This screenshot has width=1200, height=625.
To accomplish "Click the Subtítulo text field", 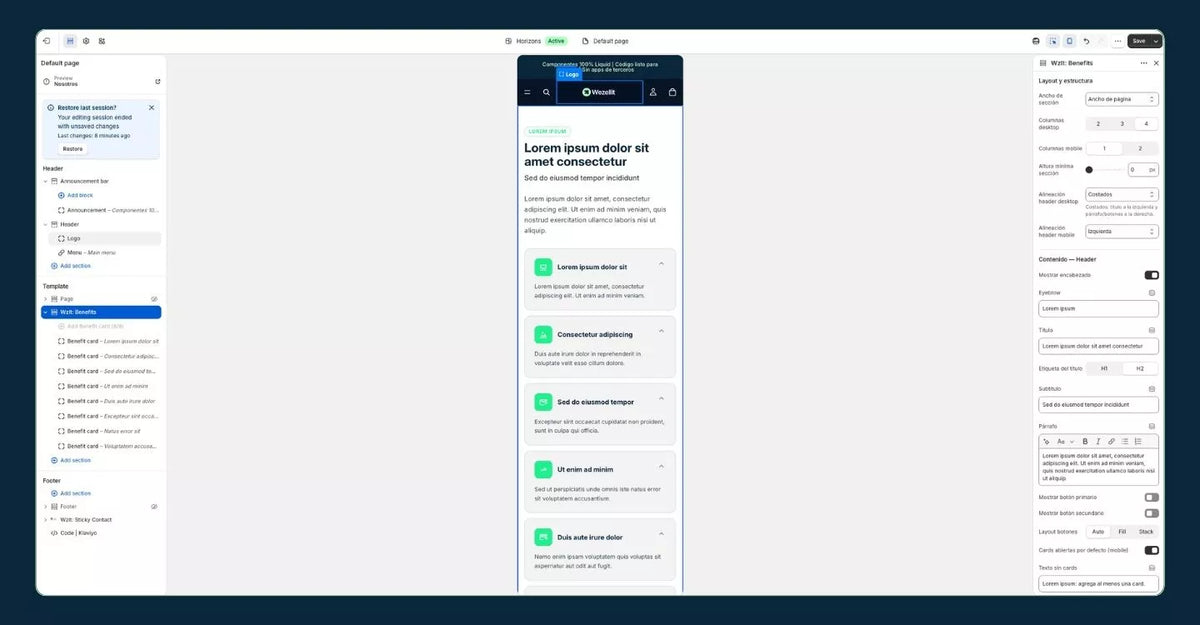I will click(1098, 405).
